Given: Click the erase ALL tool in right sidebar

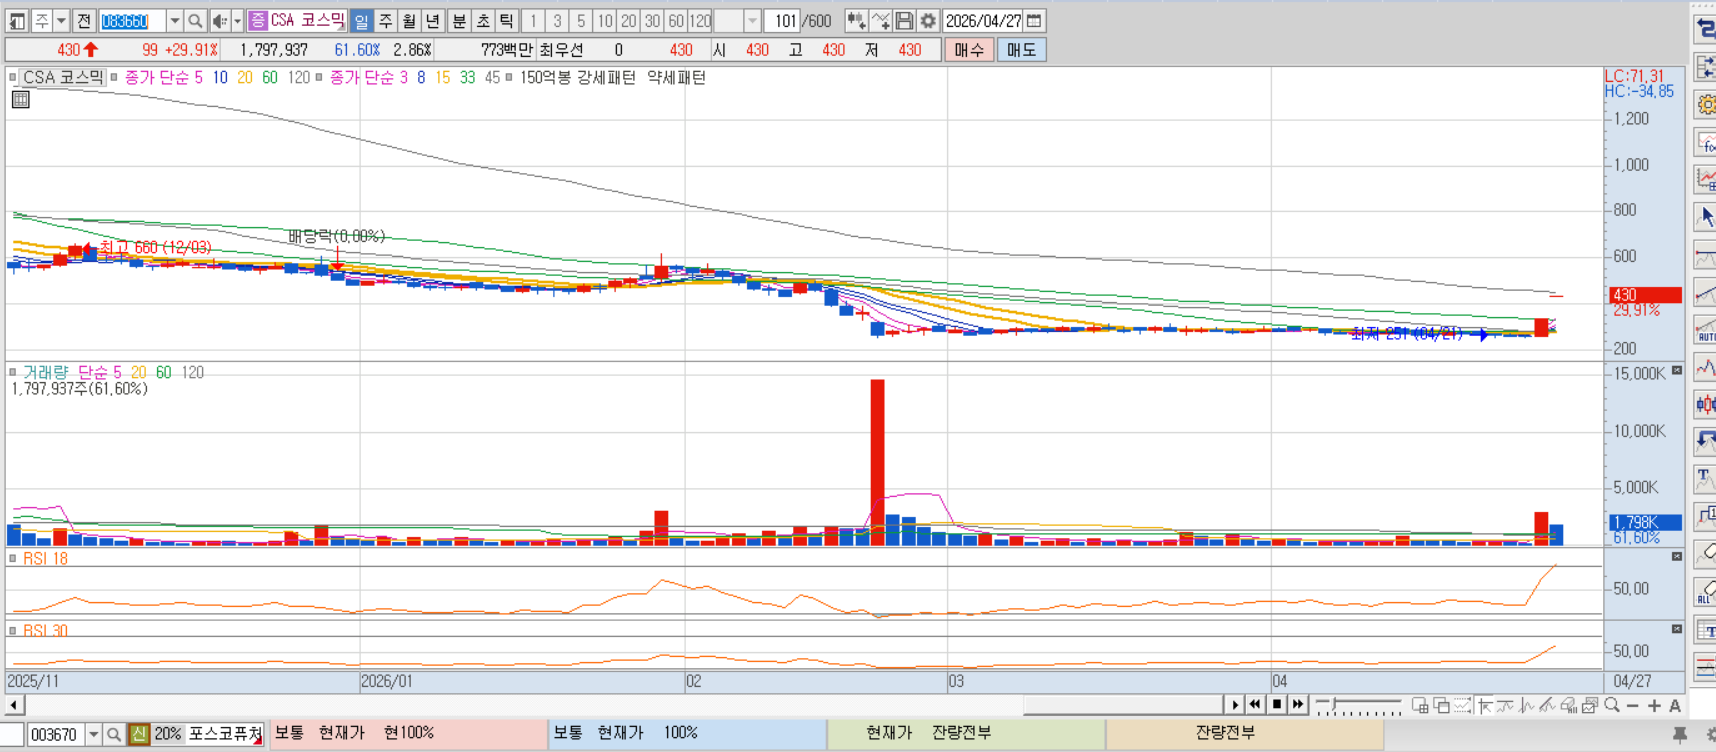Looking at the screenshot, I should coord(1705,592).
